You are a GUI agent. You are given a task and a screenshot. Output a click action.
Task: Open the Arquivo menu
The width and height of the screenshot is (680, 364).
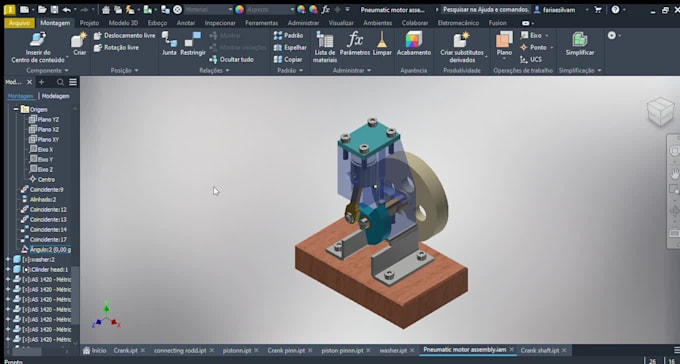click(20, 23)
